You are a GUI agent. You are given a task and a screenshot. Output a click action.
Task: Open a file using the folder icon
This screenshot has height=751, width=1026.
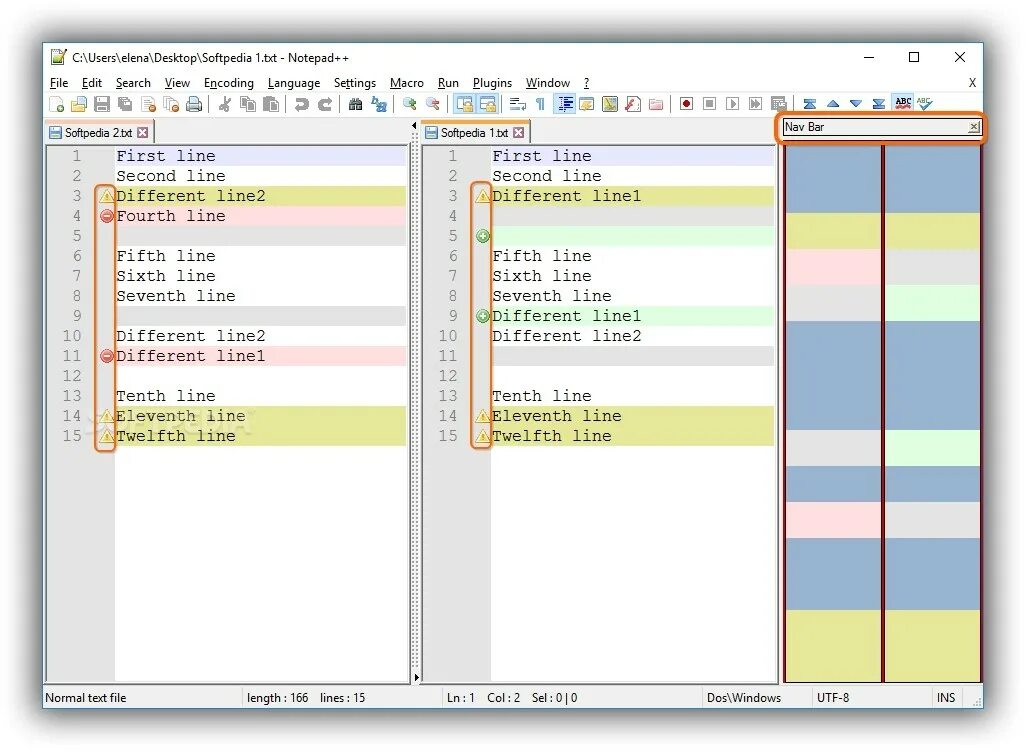pyautogui.click(x=79, y=104)
